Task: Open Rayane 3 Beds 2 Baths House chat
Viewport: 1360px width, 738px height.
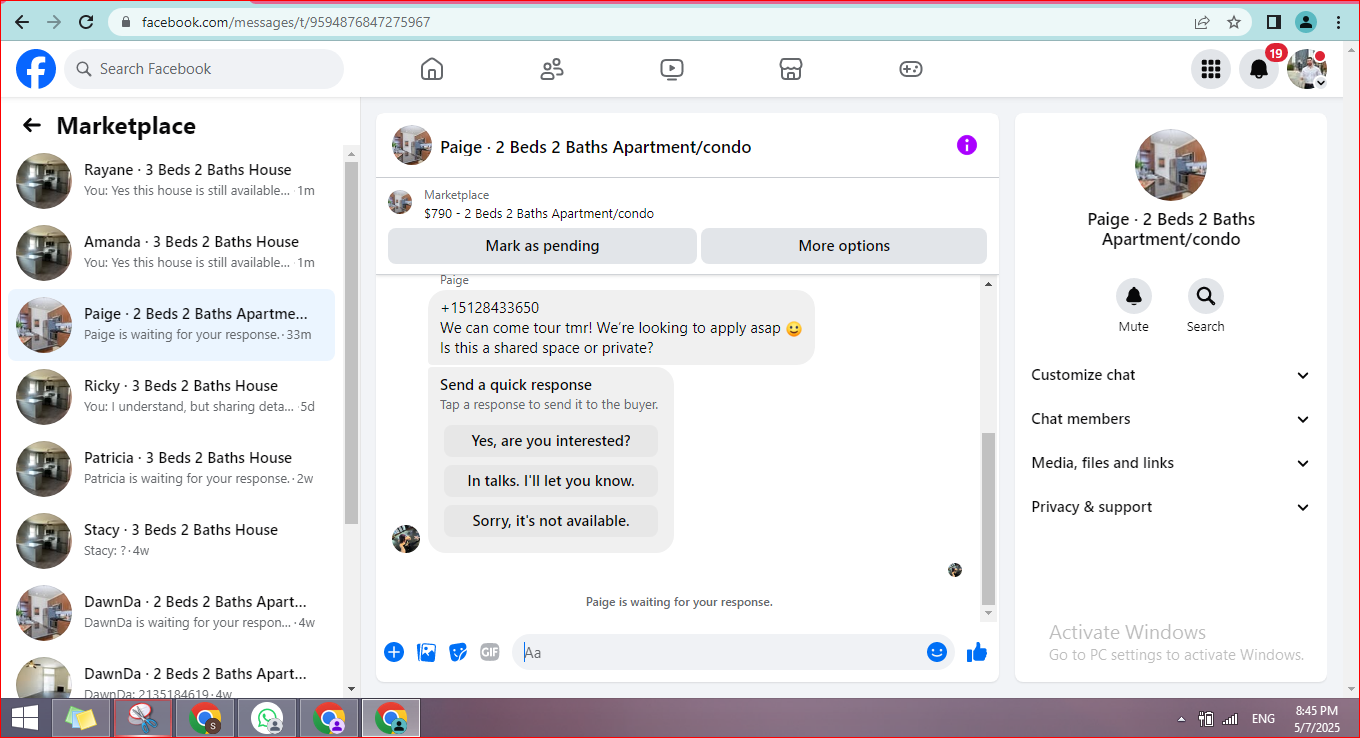Action: point(172,181)
